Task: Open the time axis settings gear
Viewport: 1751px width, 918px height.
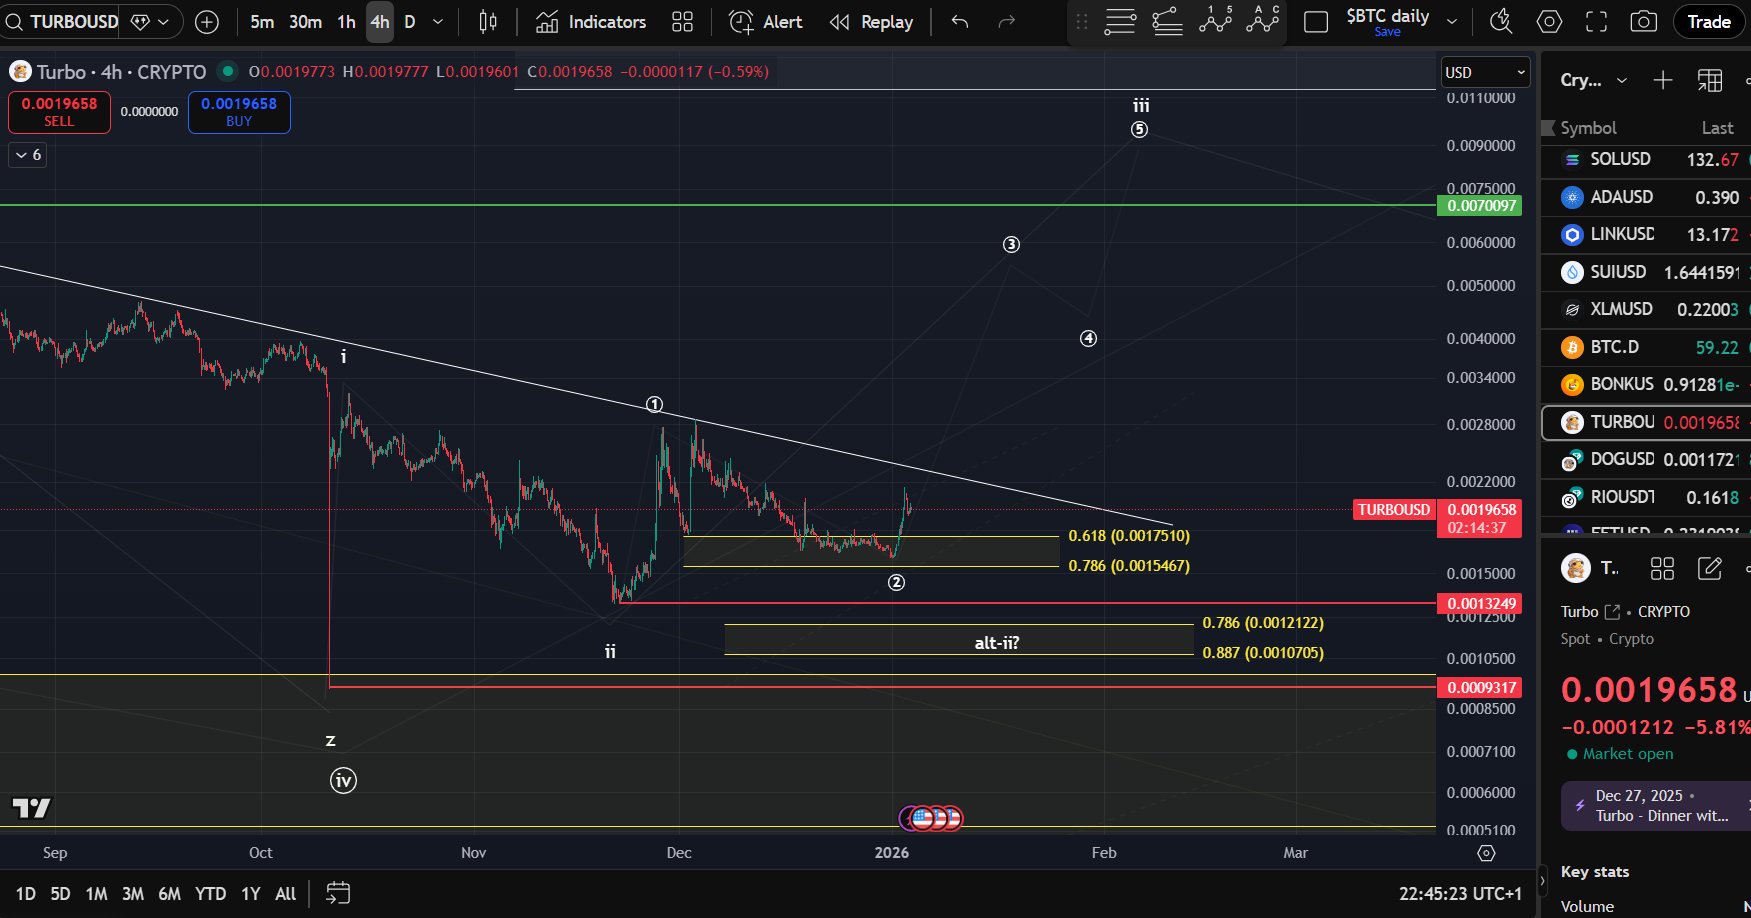Action: click(x=1487, y=853)
